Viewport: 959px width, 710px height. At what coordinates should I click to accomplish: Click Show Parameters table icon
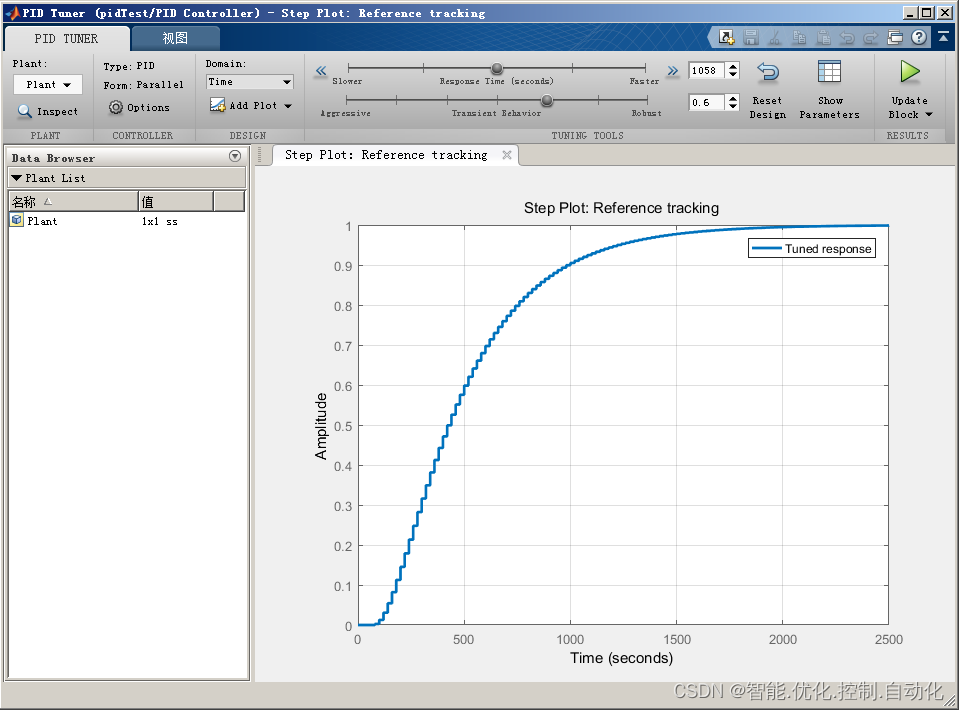829,72
